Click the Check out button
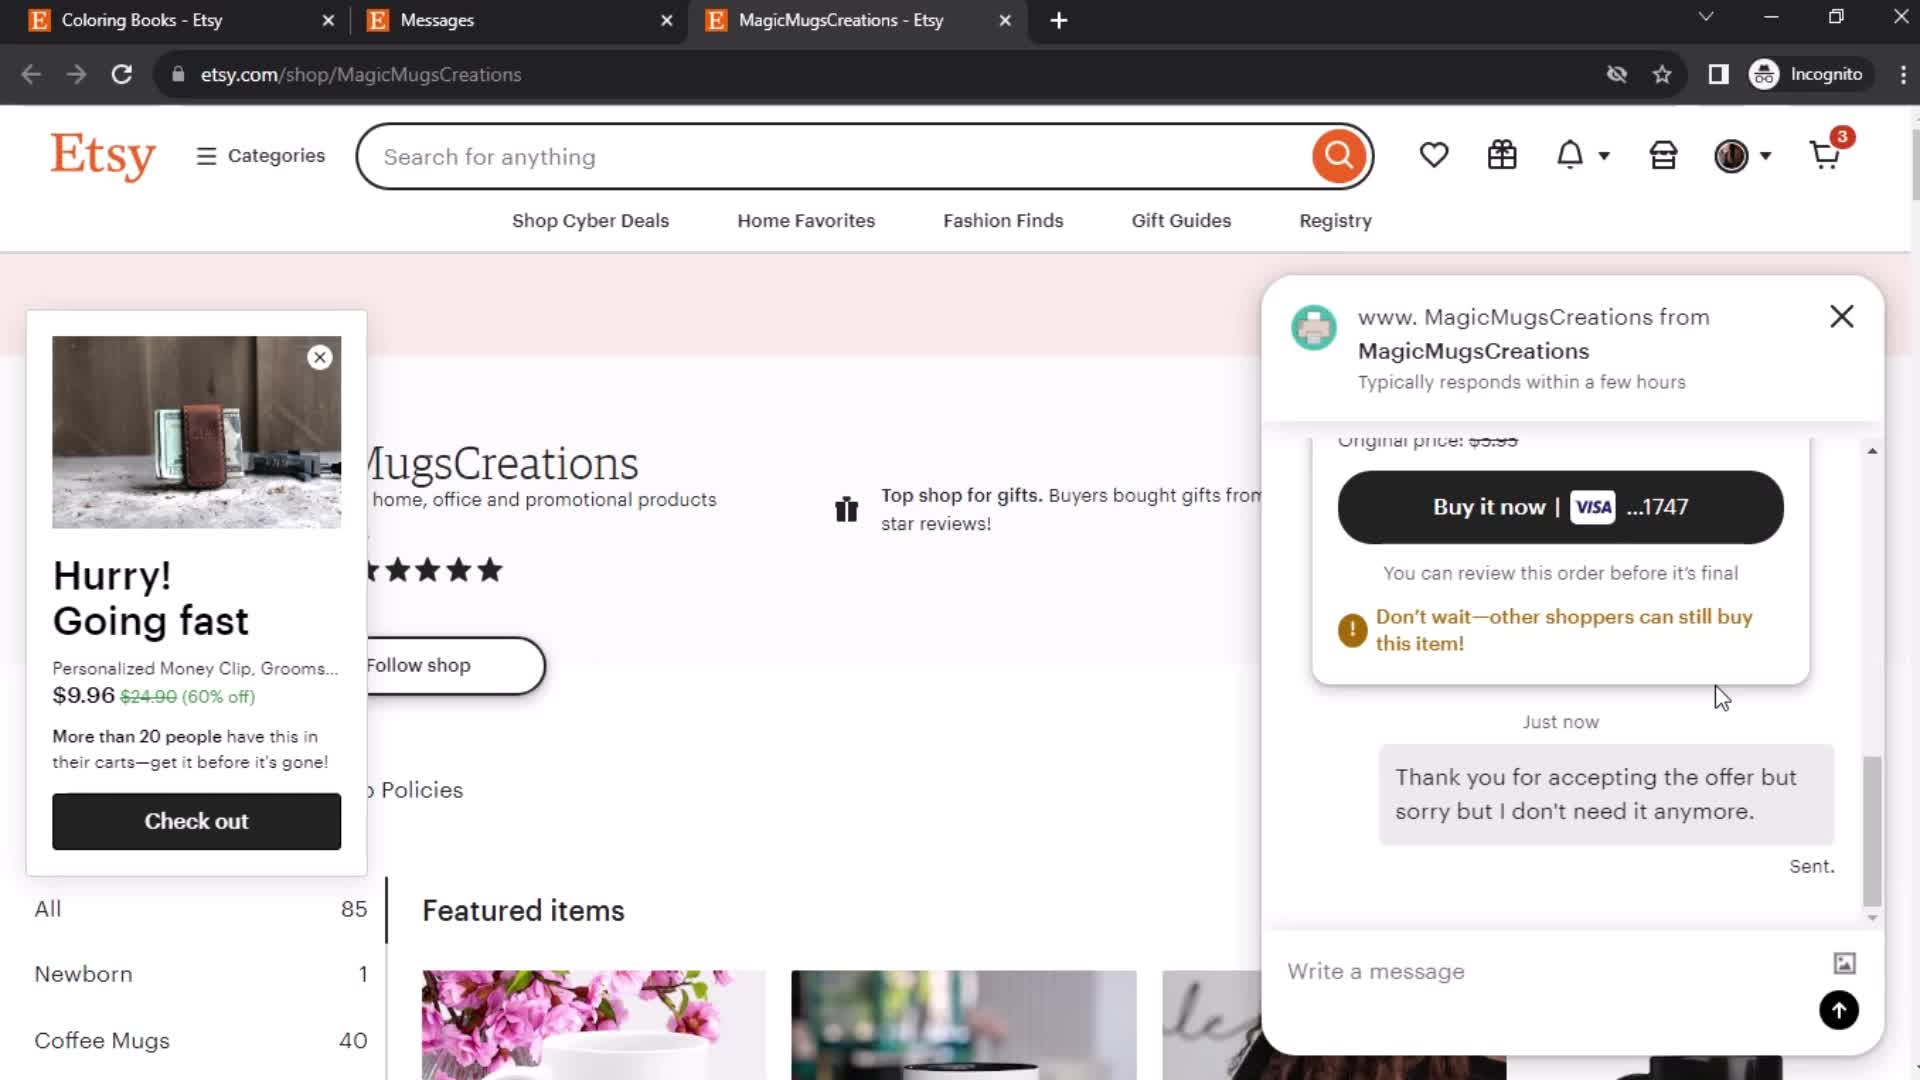 196,821
